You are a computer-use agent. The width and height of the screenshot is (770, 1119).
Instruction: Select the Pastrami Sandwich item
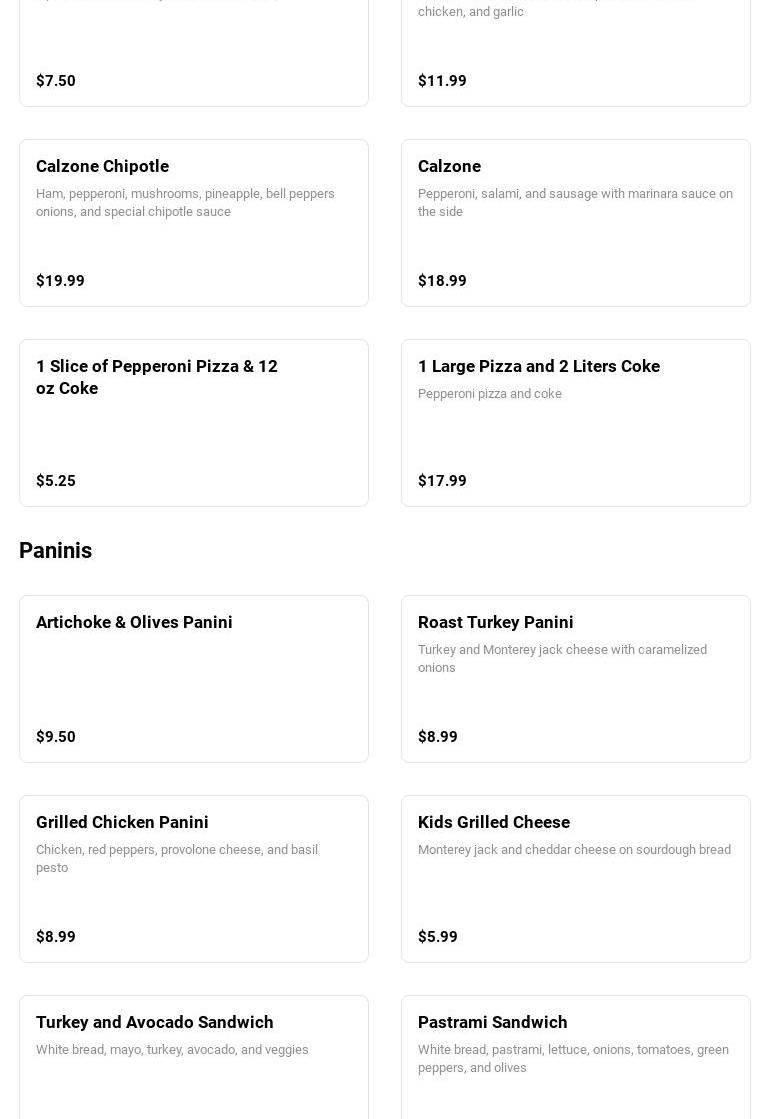pyautogui.click(x=576, y=1057)
